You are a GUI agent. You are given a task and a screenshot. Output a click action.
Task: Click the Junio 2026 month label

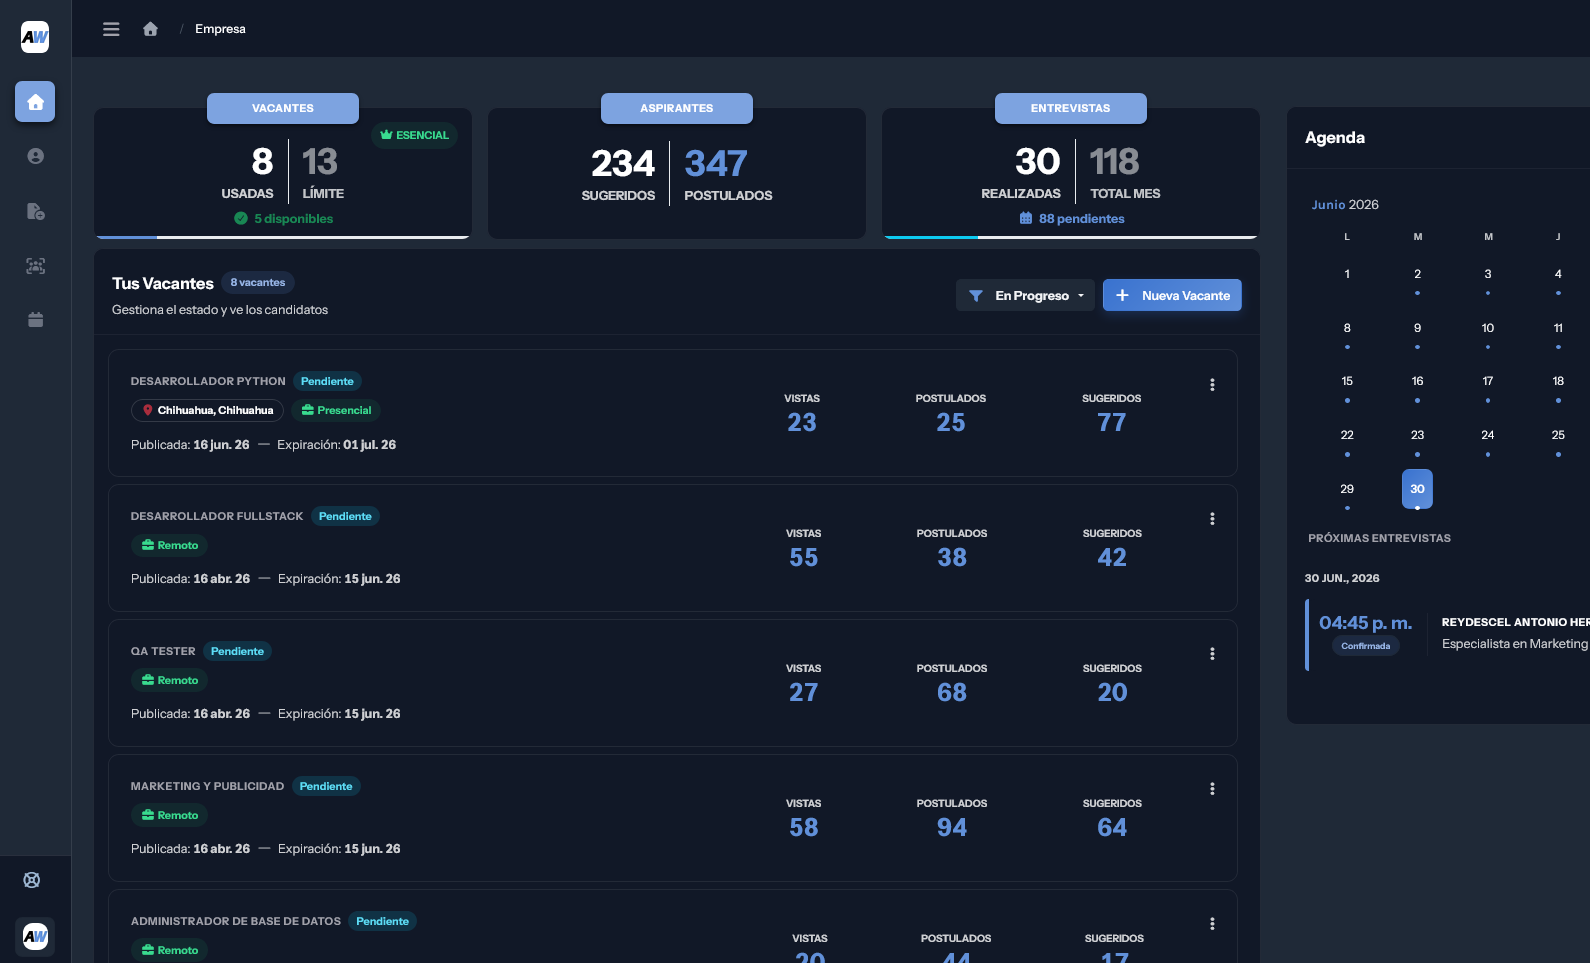point(1345,205)
